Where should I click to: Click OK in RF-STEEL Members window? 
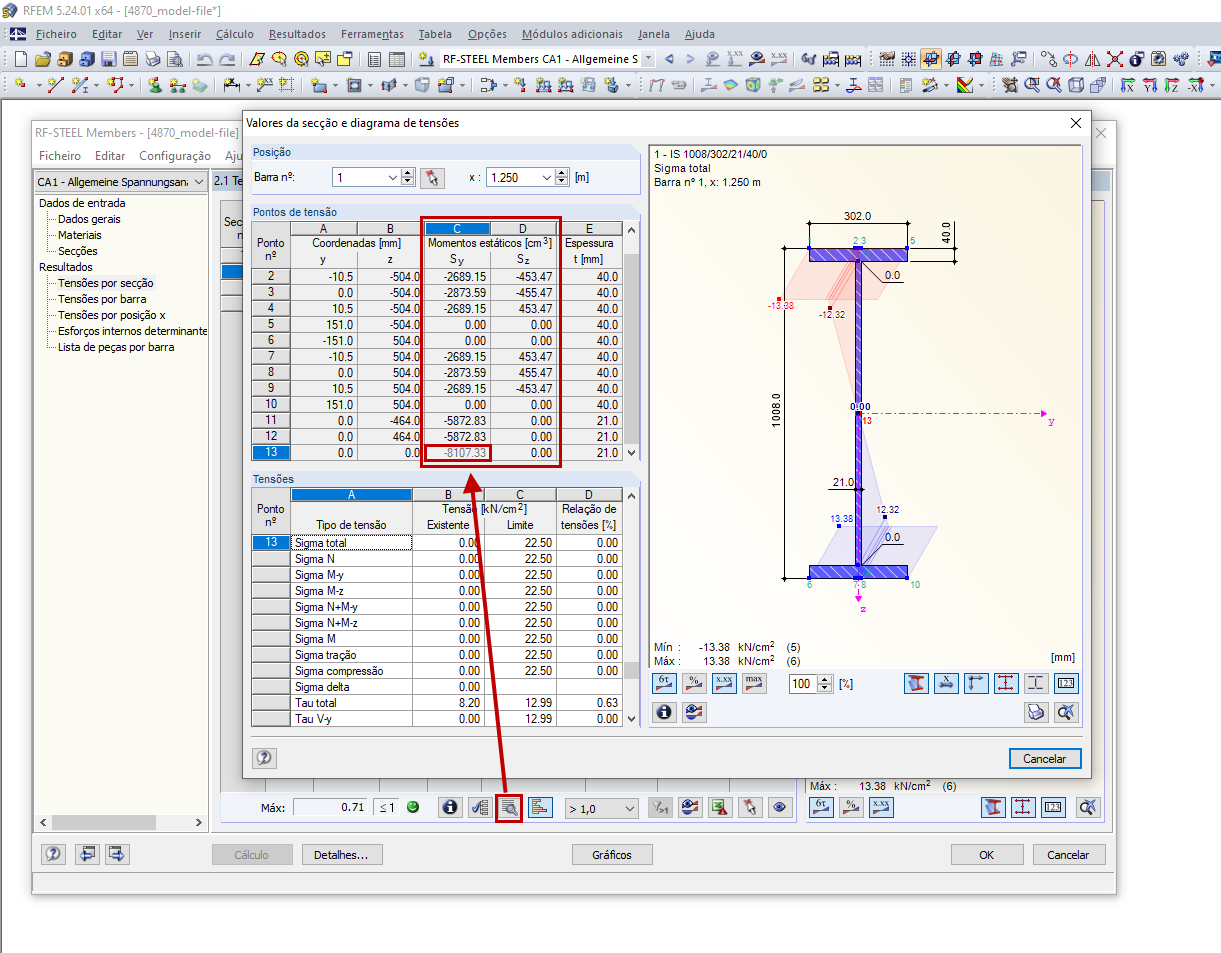coord(987,855)
